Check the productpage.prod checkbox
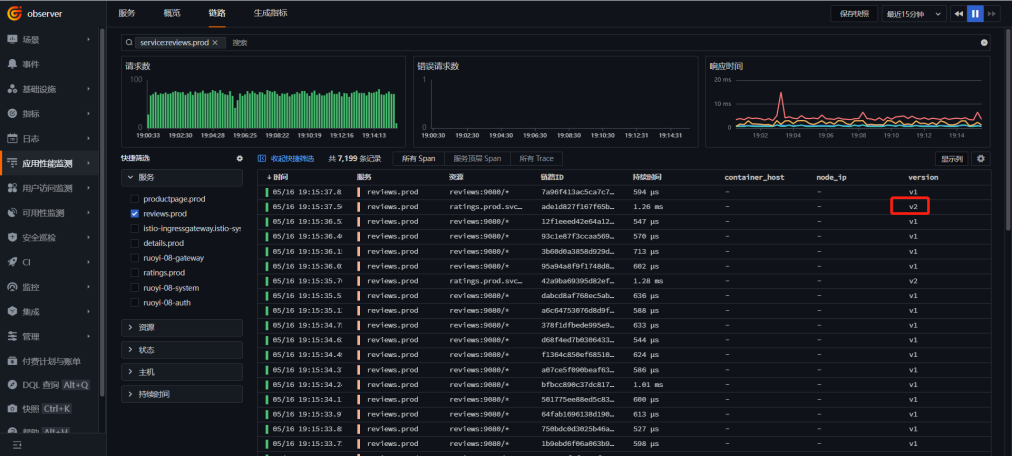This screenshot has width=1012, height=456. [134, 199]
